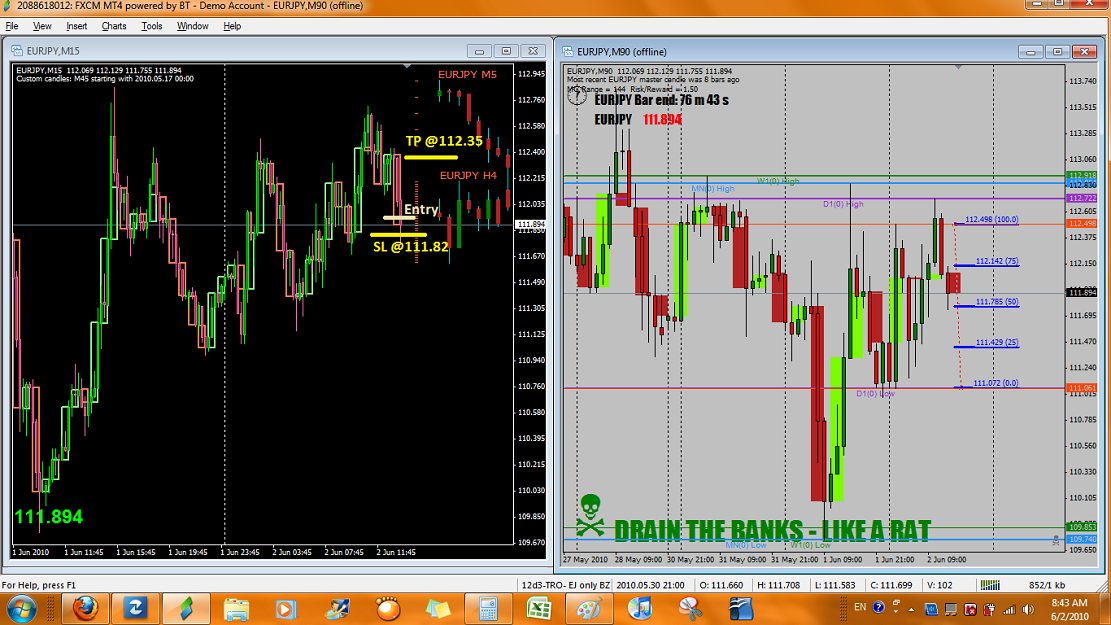Open the blue sync app taskbar icon

(135, 609)
